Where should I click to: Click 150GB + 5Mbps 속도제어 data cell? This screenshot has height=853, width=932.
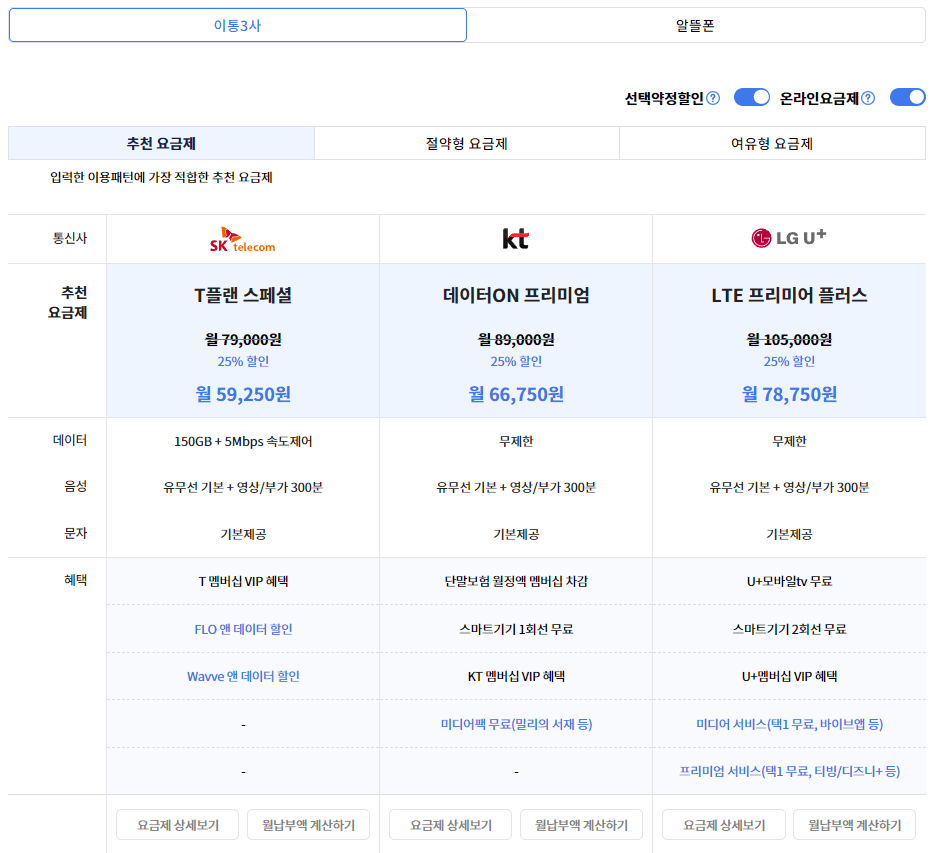point(243,441)
